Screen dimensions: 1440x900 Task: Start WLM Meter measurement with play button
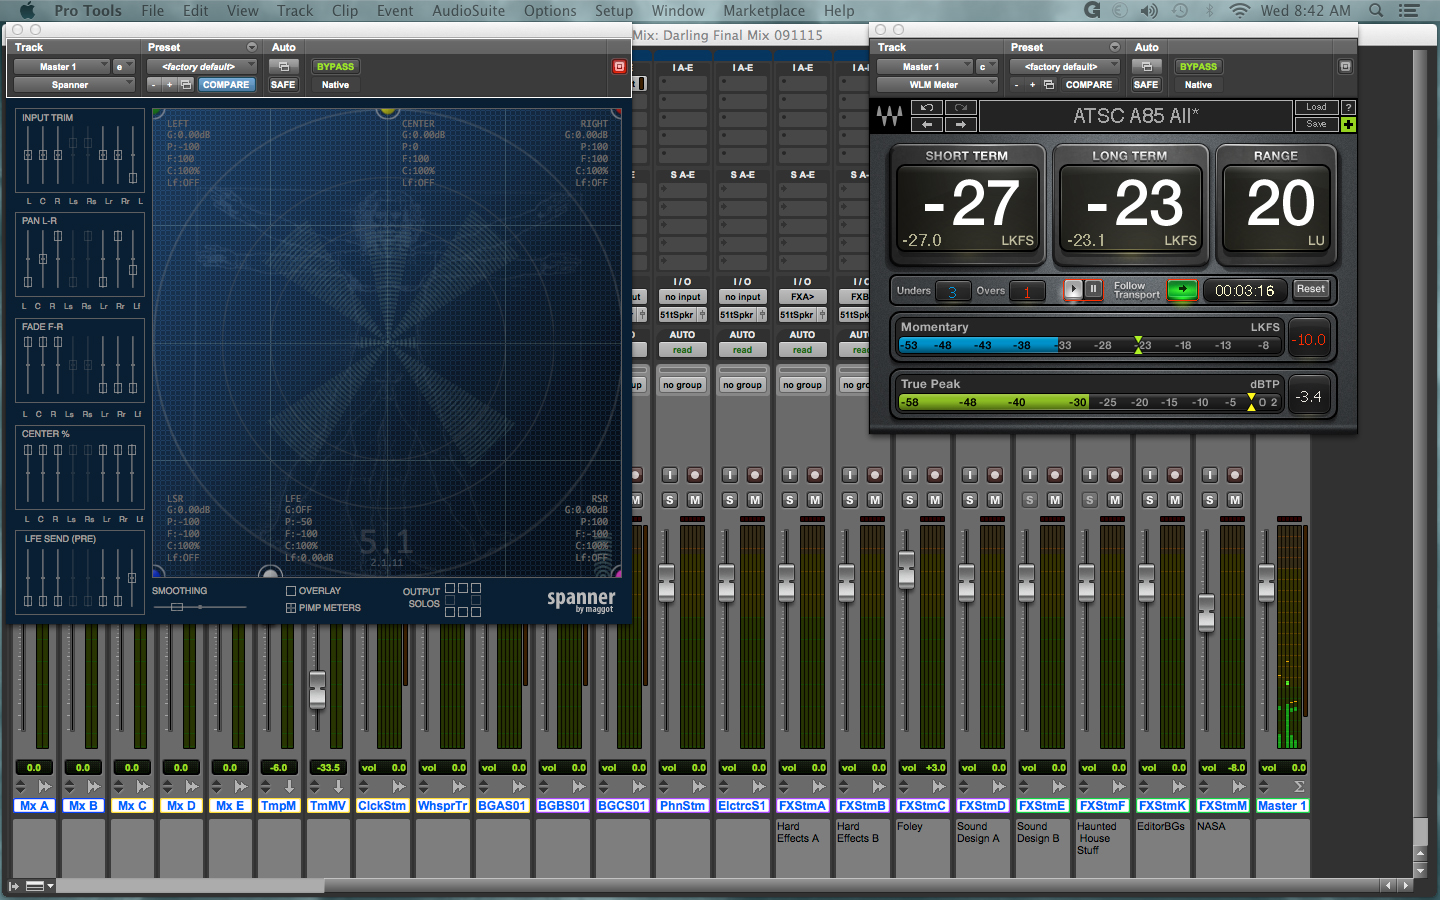[1073, 289]
